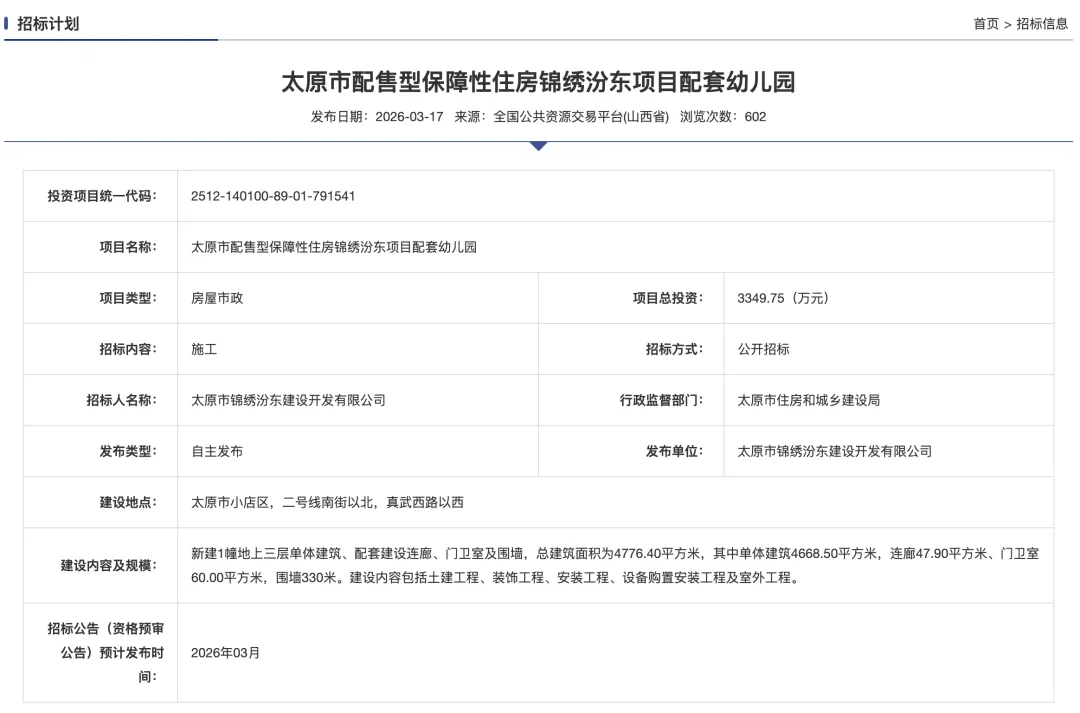Click the view count 602

755,116
